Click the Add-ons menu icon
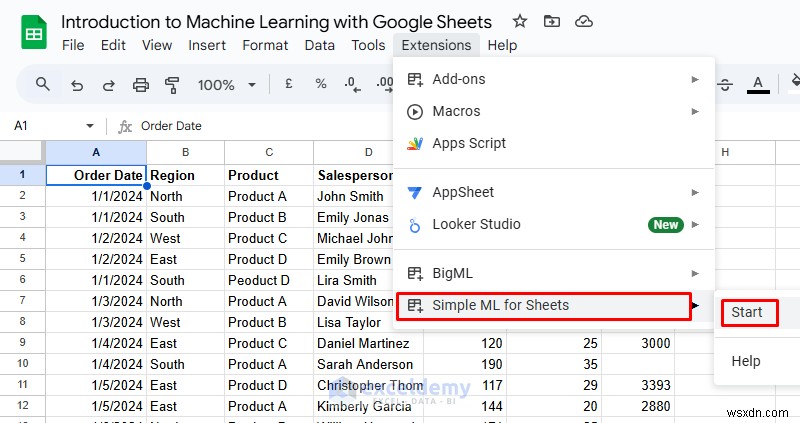The image size is (800, 423). point(415,80)
